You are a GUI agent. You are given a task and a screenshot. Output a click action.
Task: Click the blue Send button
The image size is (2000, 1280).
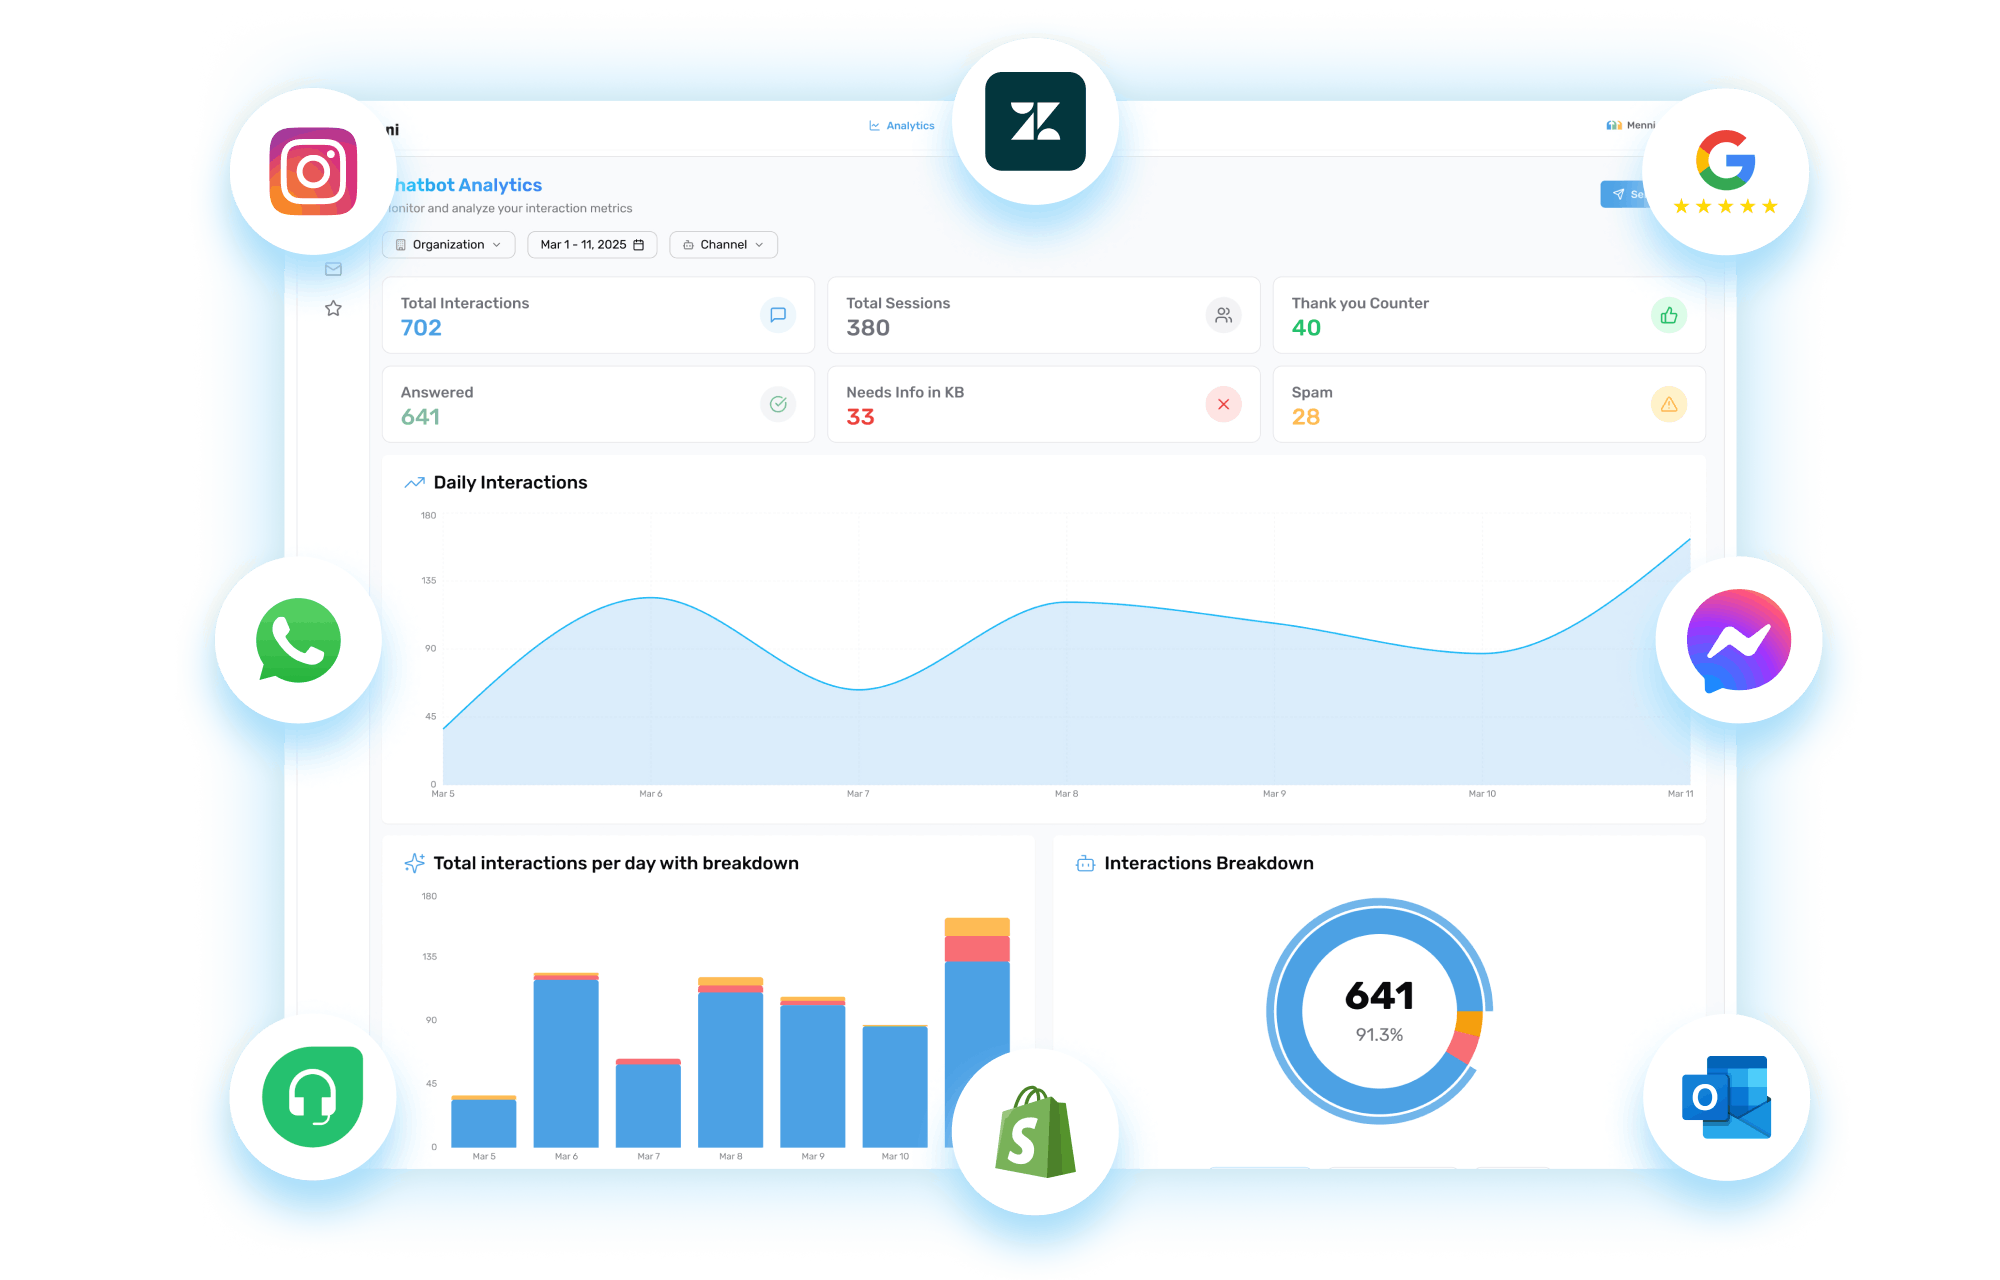[x=1622, y=194]
